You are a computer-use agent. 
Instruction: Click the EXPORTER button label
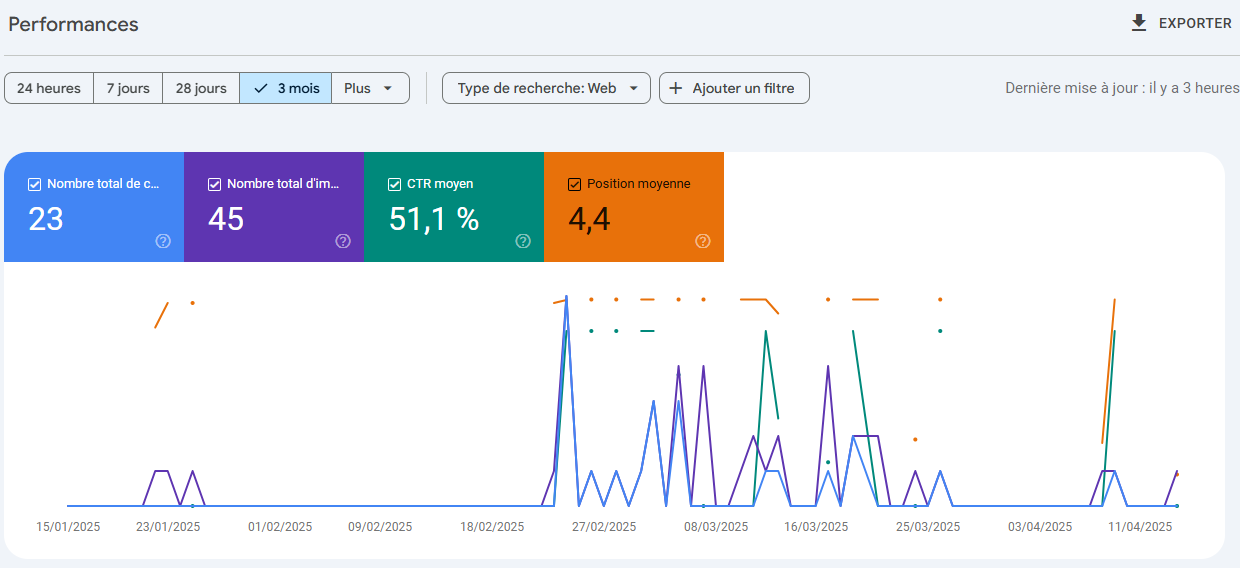(x=1195, y=23)
